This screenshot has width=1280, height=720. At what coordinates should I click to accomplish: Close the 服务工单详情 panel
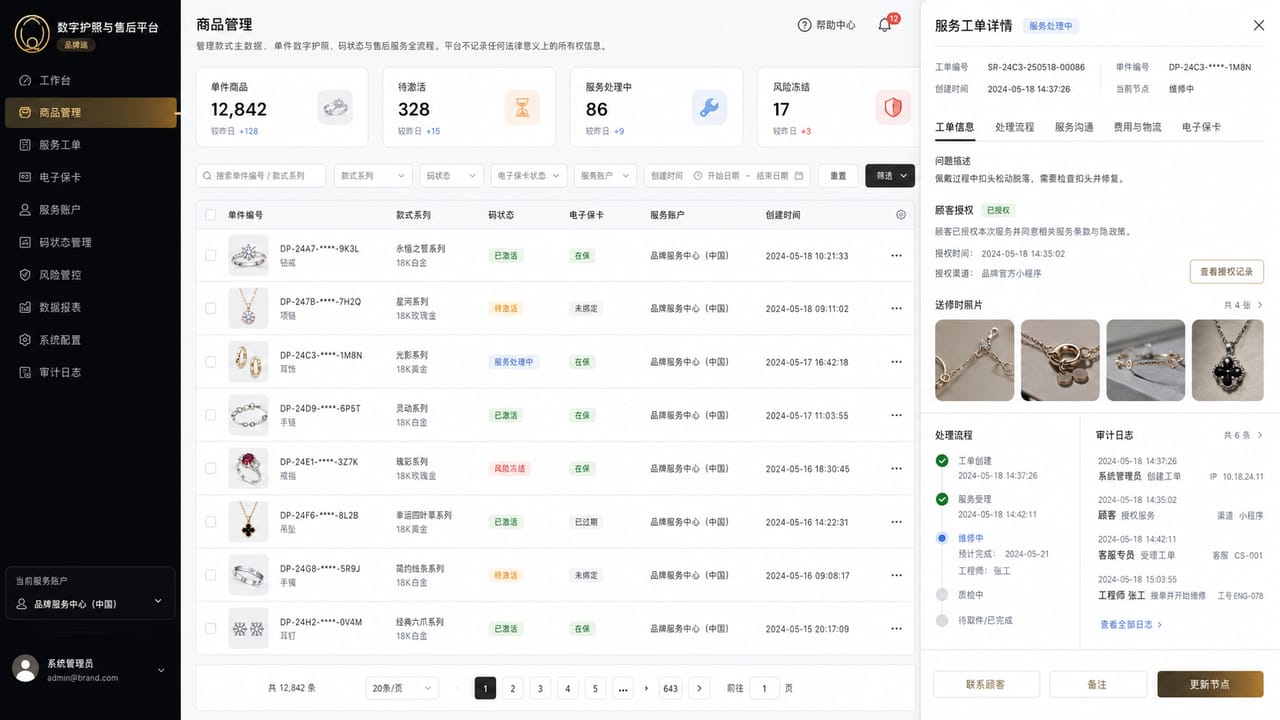tap(1258, 26)
